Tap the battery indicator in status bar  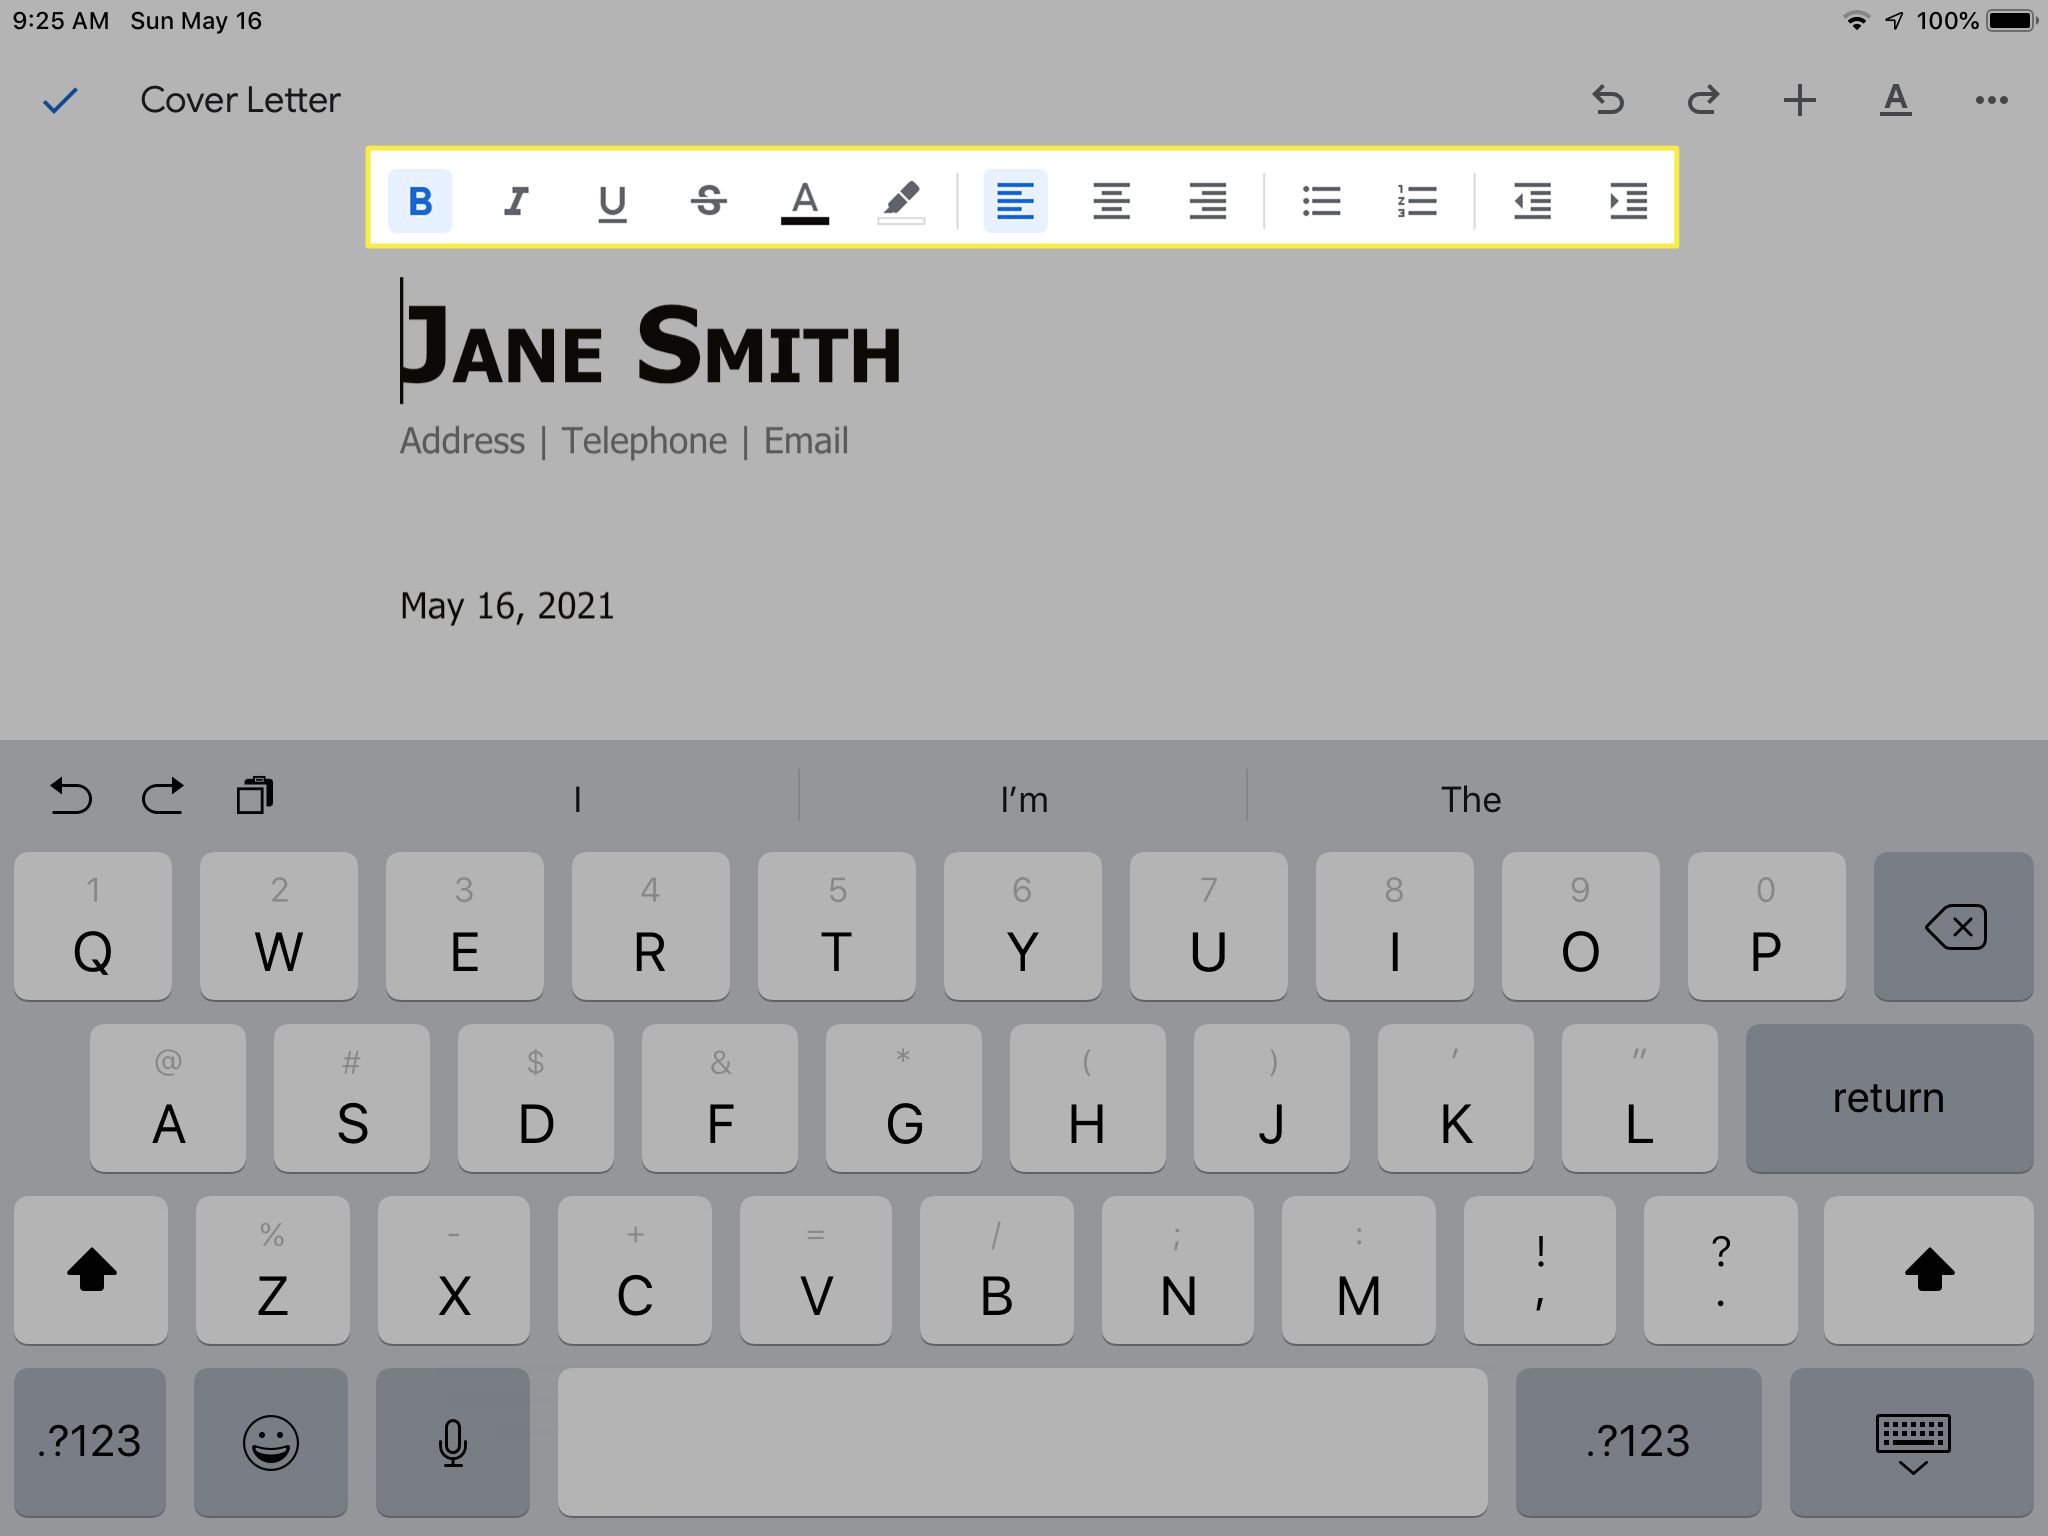pyautogui.click(x=2011, y=21)
